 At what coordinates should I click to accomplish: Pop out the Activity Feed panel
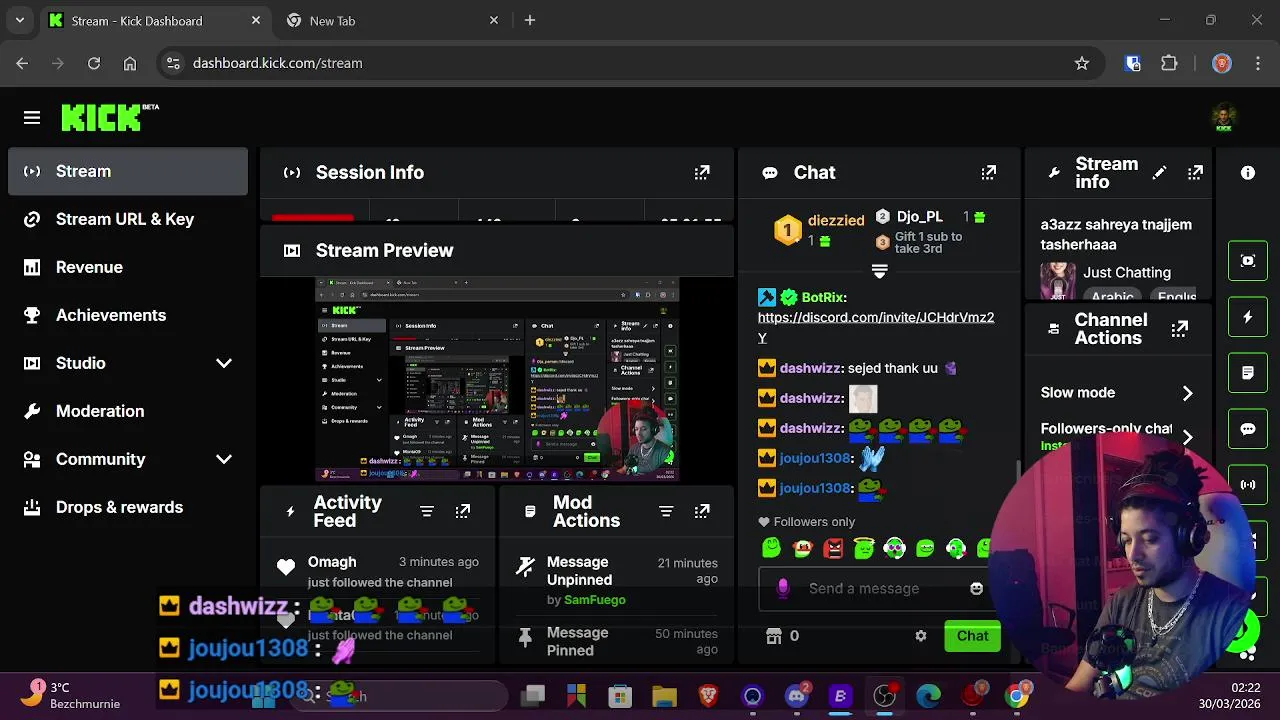(463, 512)
